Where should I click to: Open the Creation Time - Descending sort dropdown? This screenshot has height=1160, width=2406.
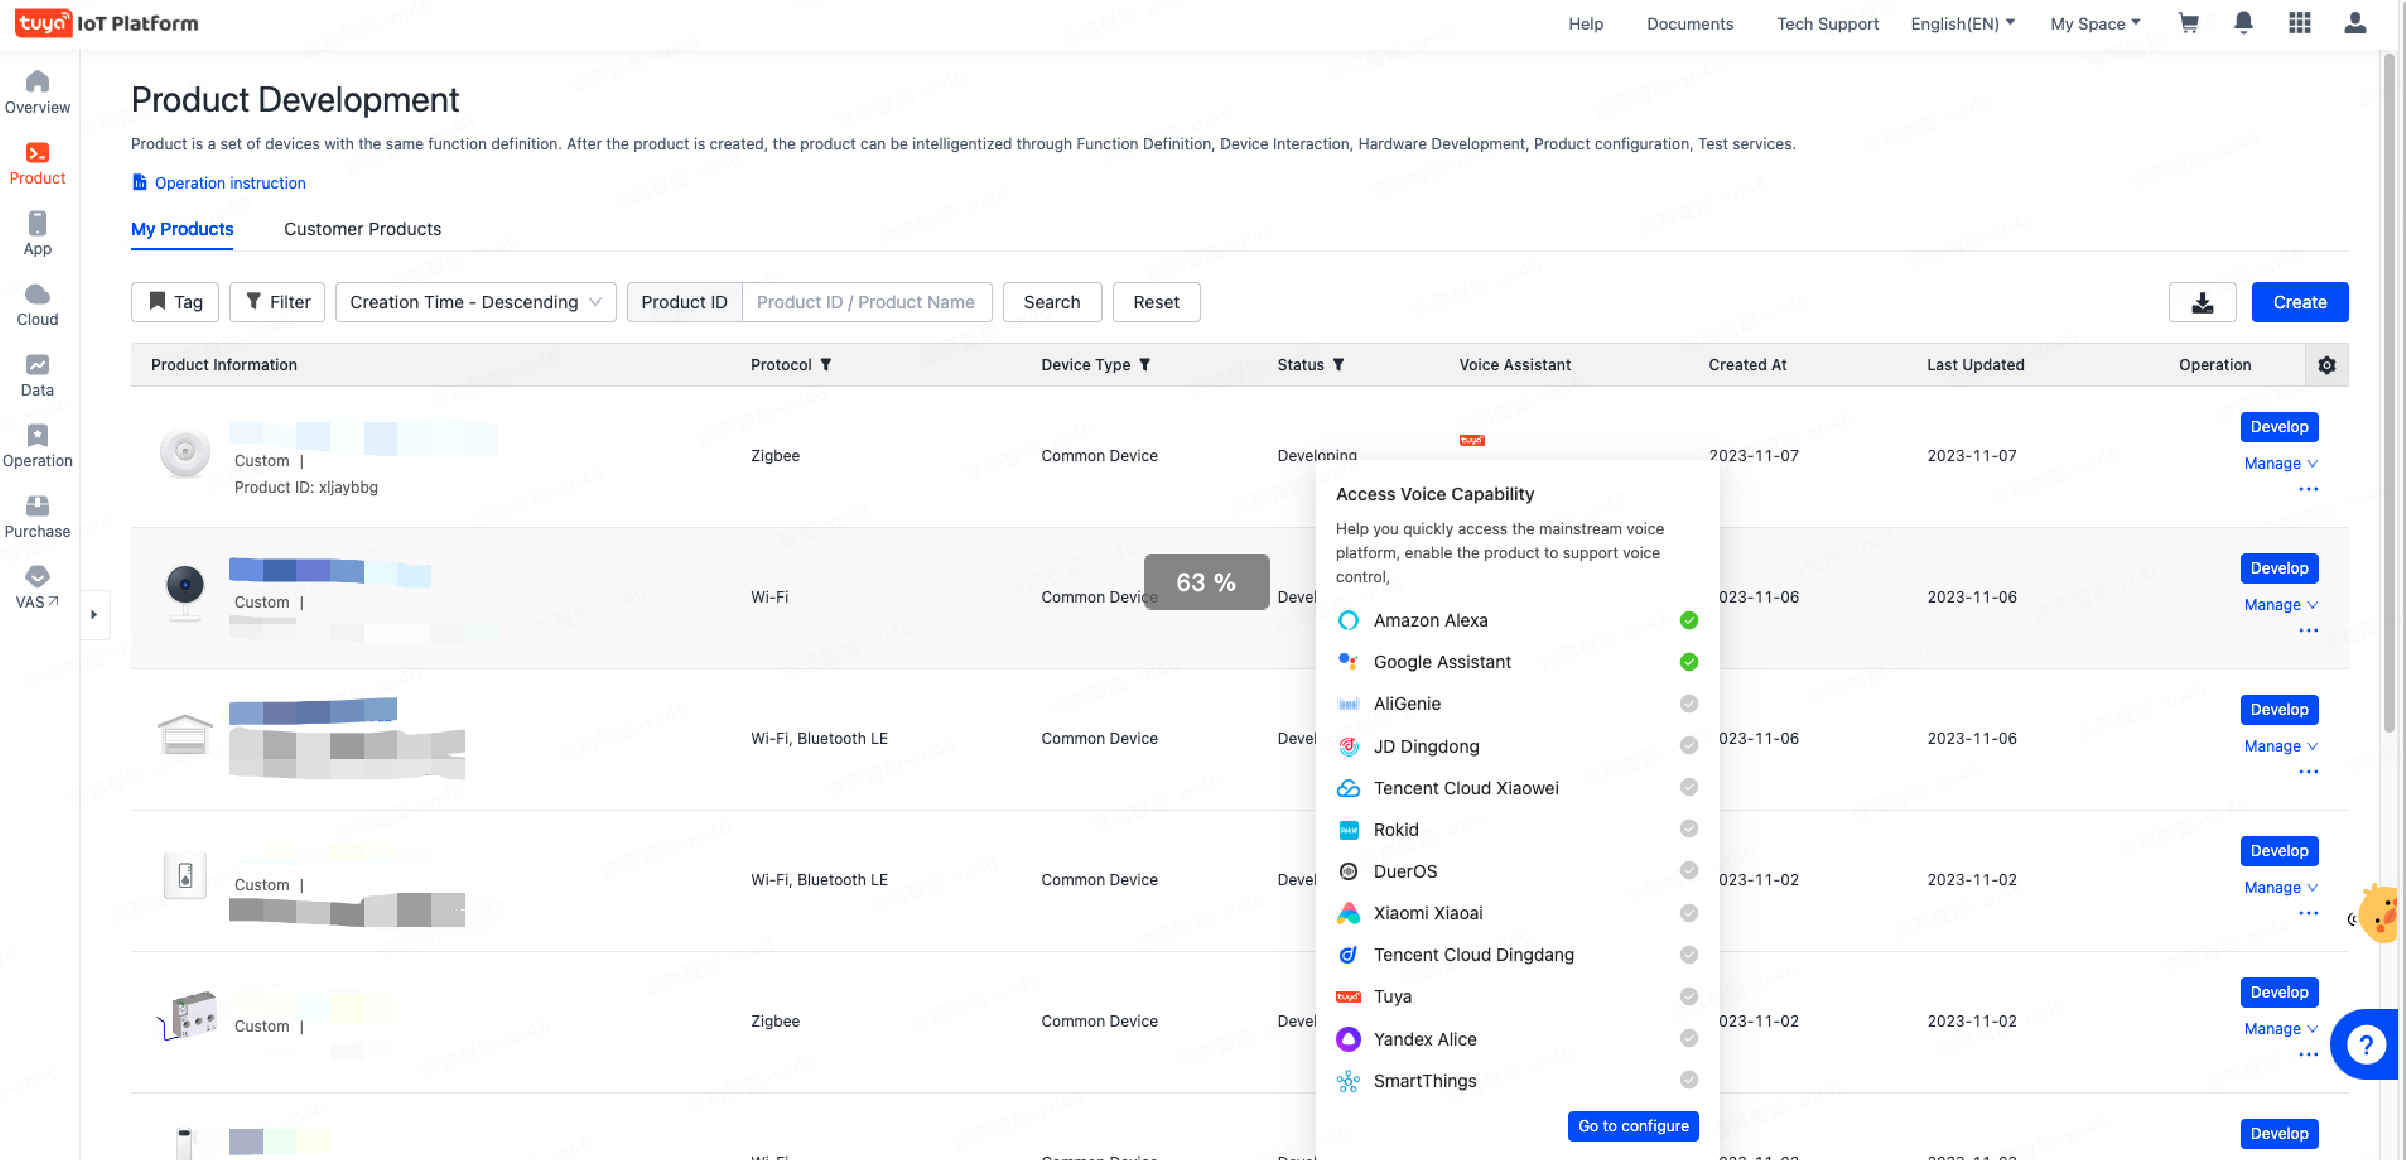[476, 302]
